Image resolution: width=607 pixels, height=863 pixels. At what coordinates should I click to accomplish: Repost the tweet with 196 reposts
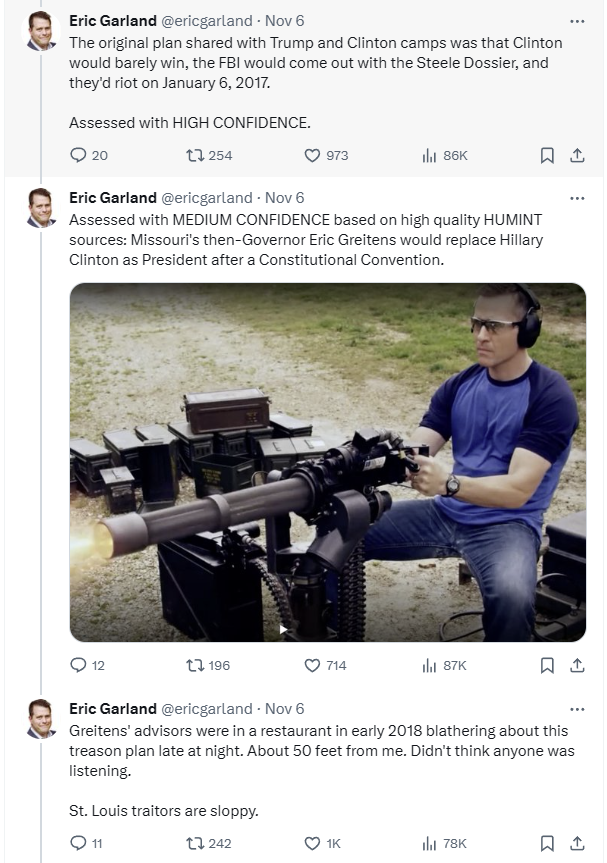pos(208,665)
